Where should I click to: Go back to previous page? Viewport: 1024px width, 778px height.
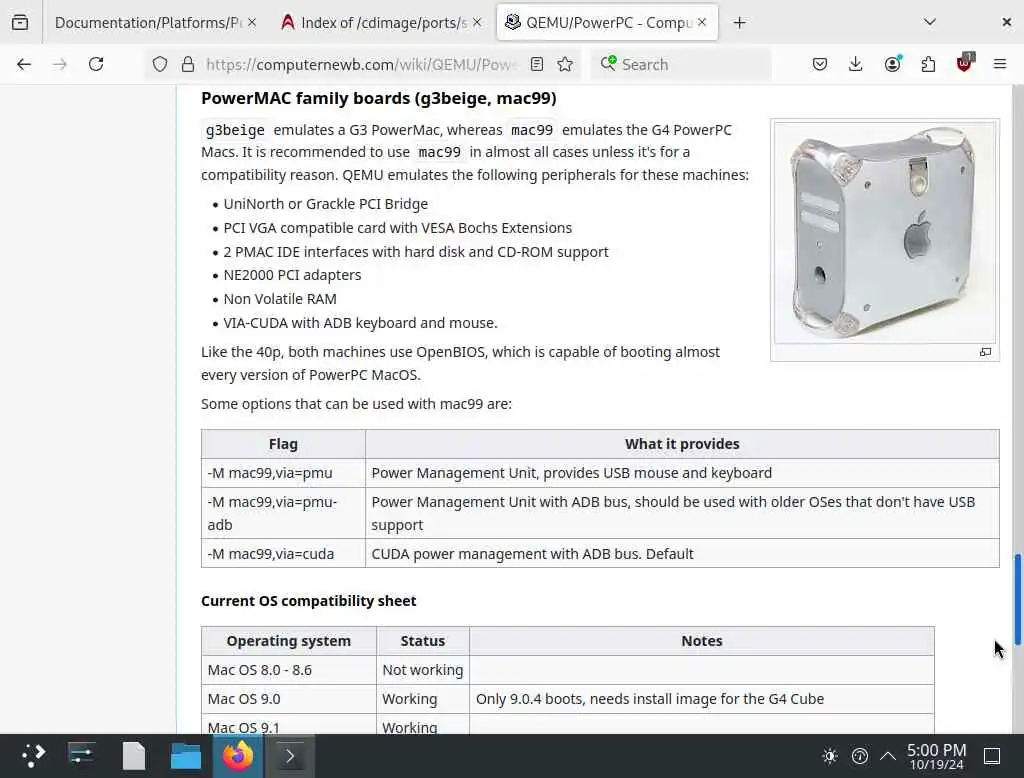click(24, 64)
